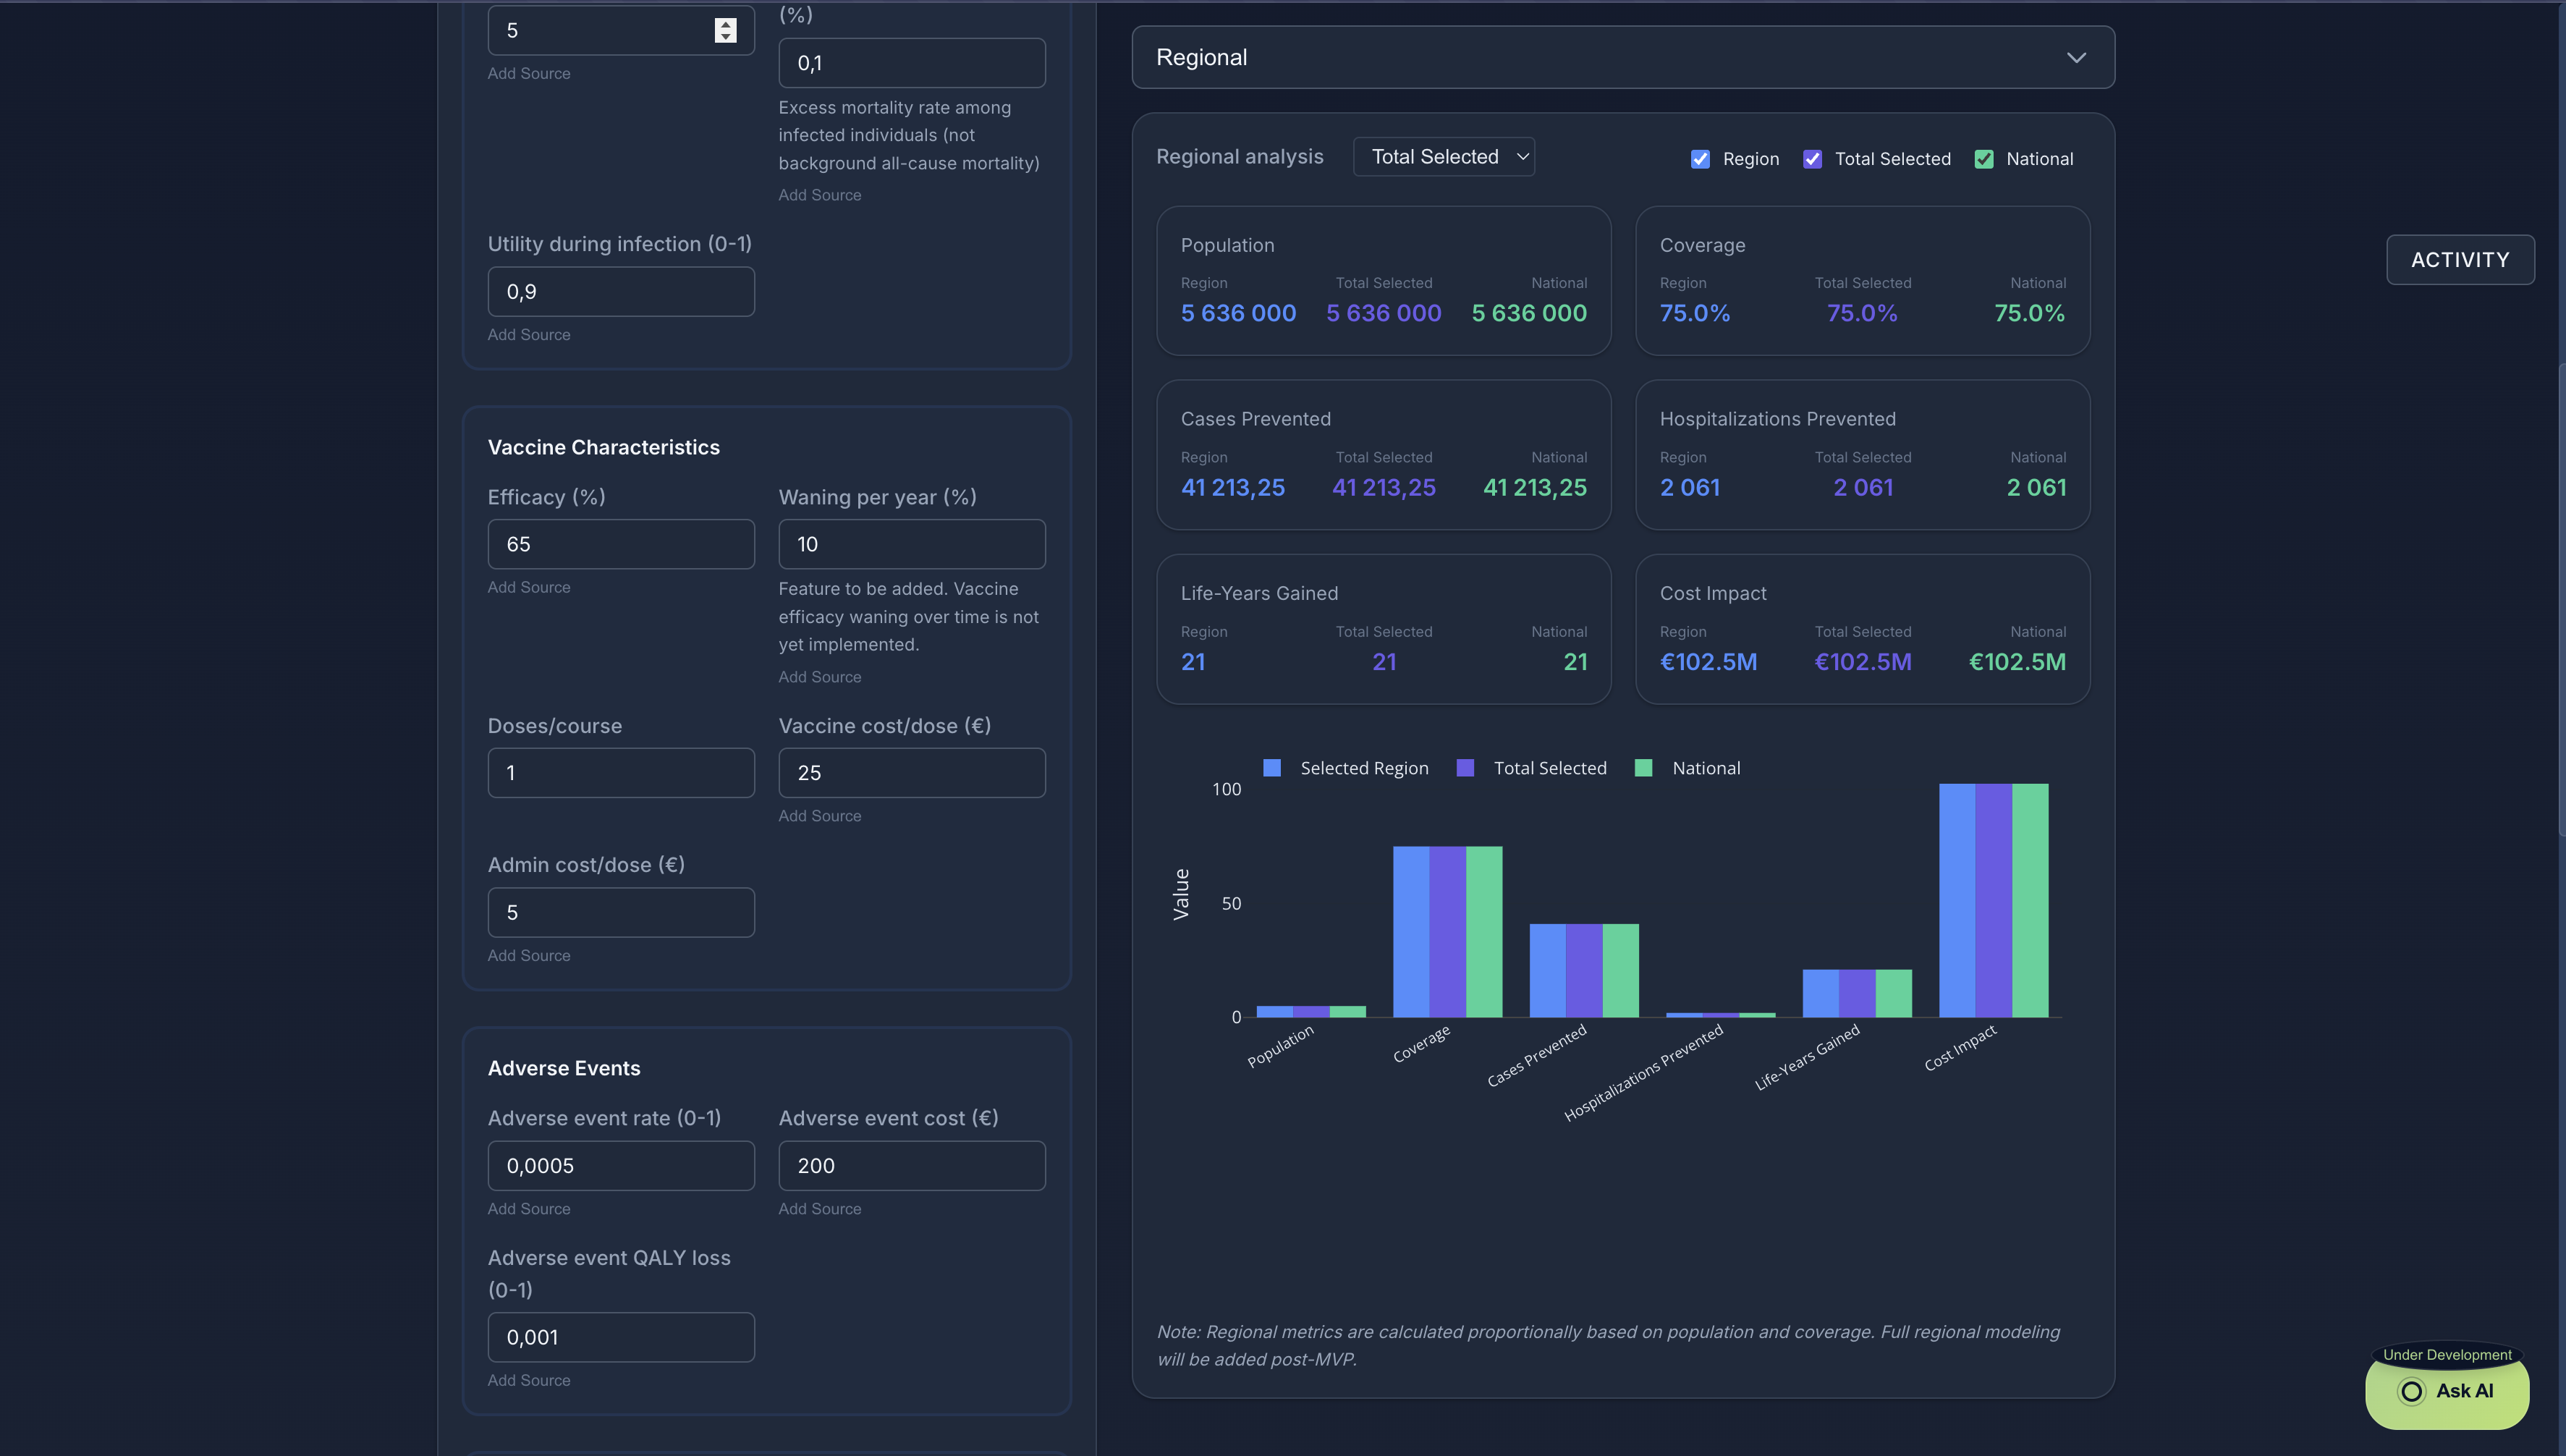Image resolution: width=2566 pixels, height=1456 pixels.
Task: Uncheck the National checkbox
Action: click(1984, 159)
